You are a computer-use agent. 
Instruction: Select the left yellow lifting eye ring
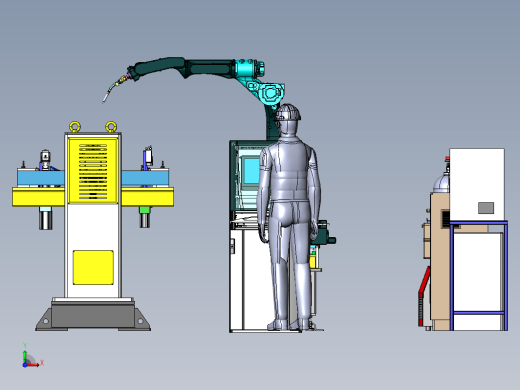coord(75,127)
